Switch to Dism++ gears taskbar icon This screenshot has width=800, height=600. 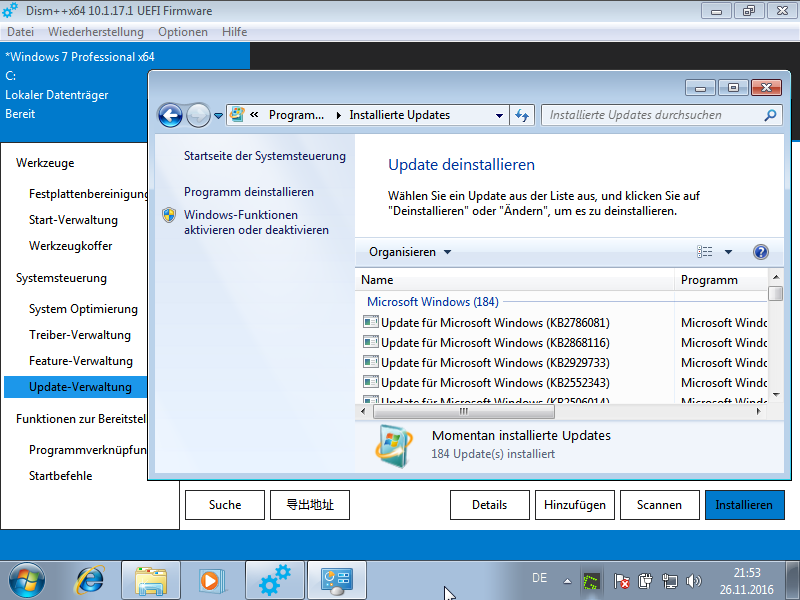pos(274,581)
